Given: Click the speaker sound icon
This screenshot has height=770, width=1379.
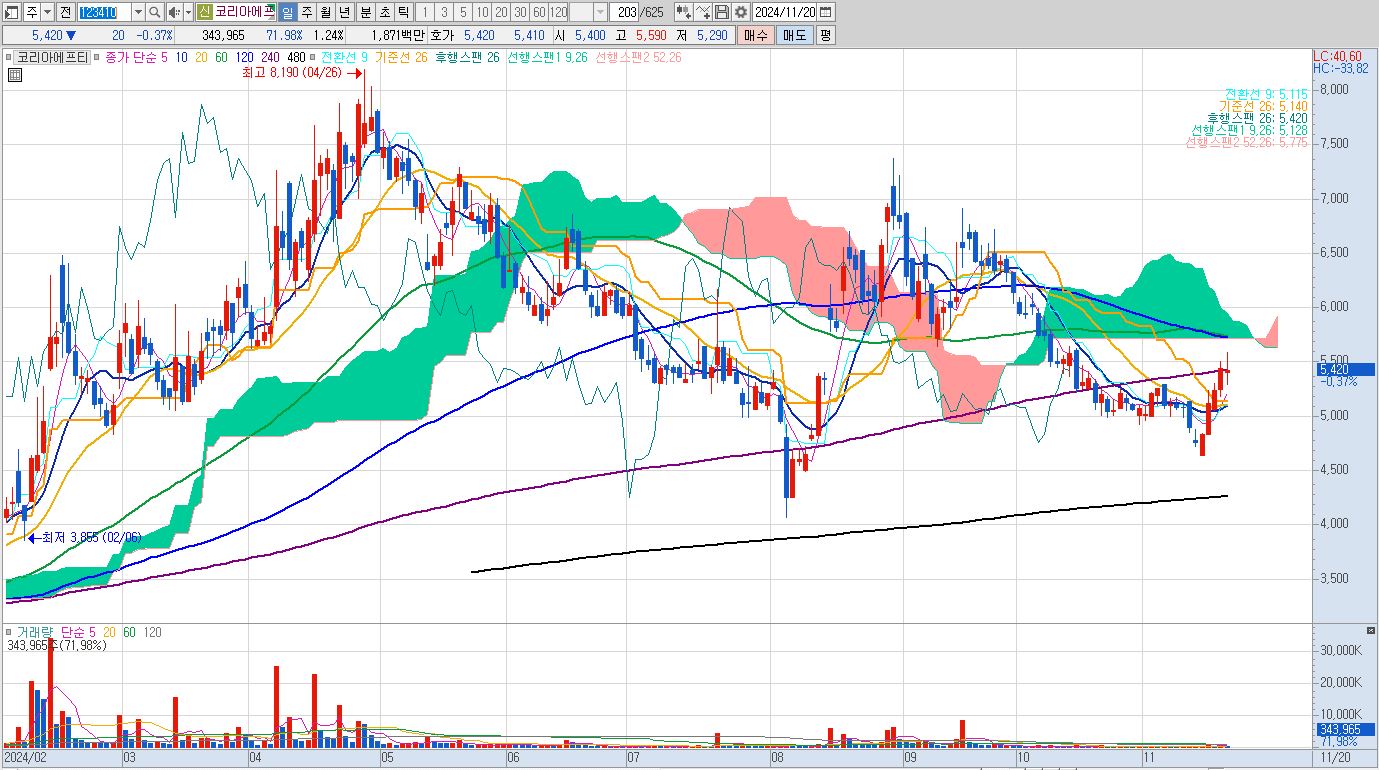Looking at the screenshot, I should (x=174, y=12).
